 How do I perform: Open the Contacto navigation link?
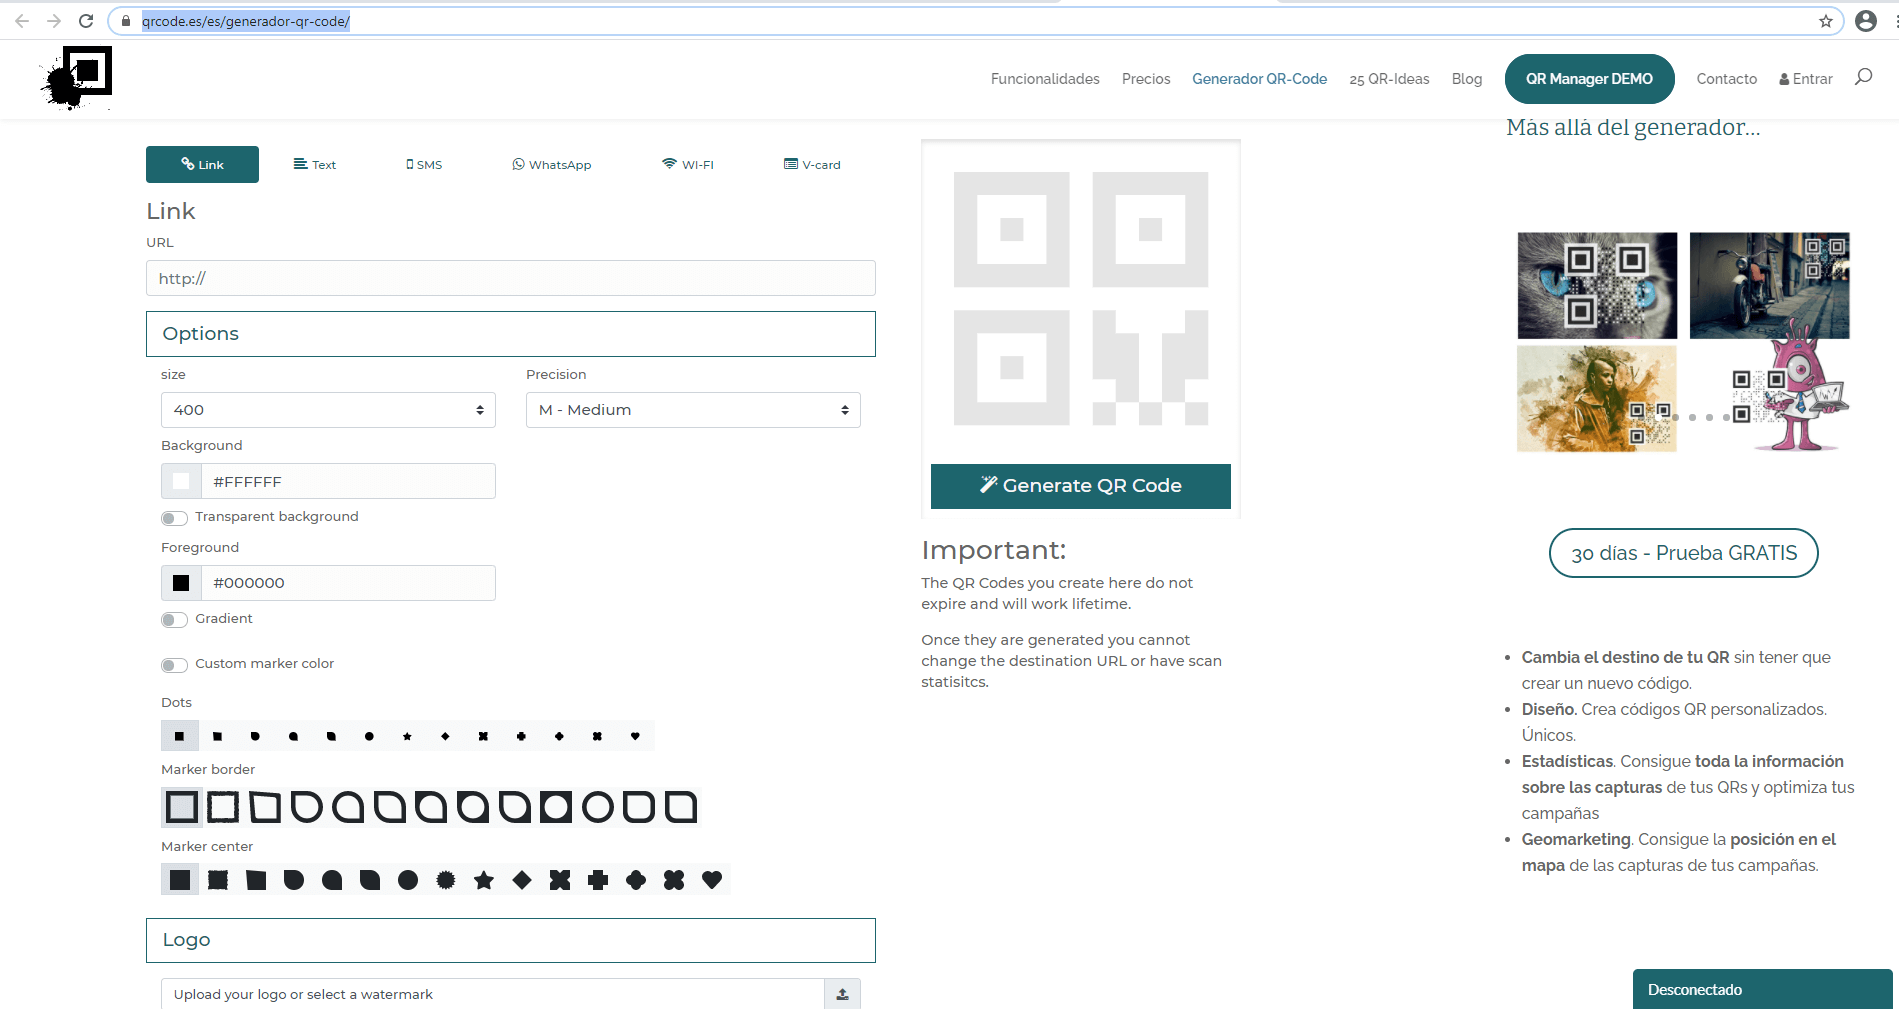coord(1726,79)
